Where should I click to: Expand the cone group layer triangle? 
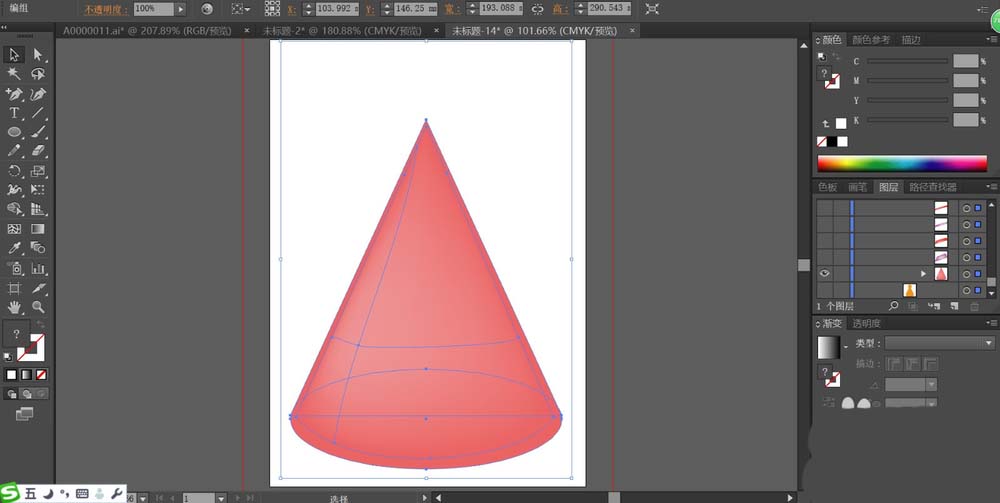point(923,274)
